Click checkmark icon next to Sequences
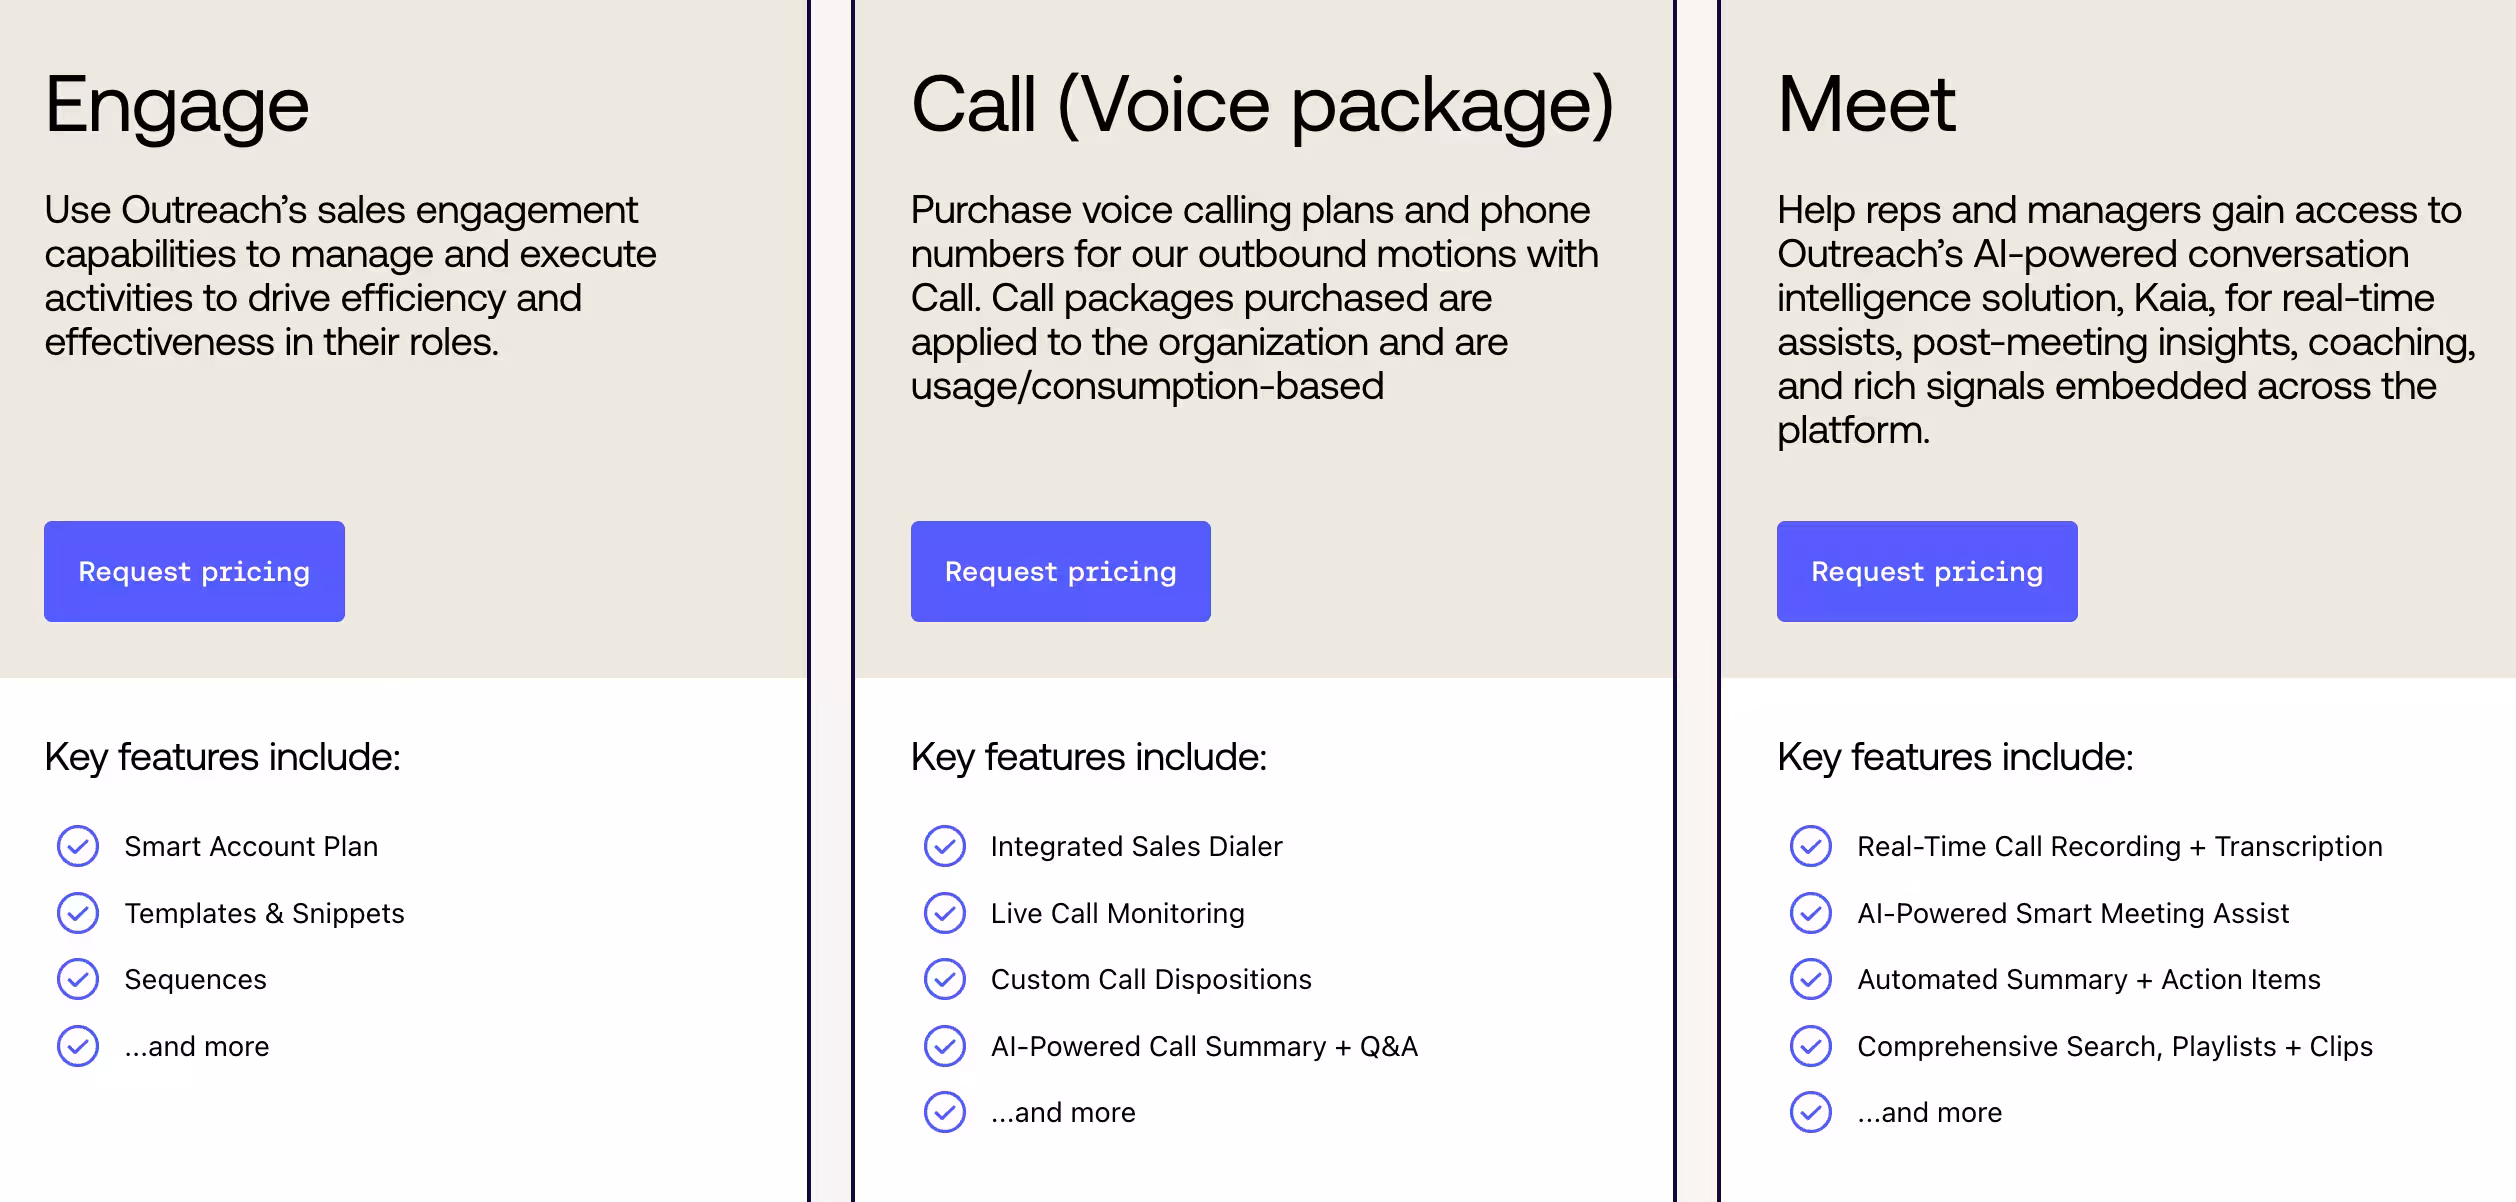 click(78, 979)
